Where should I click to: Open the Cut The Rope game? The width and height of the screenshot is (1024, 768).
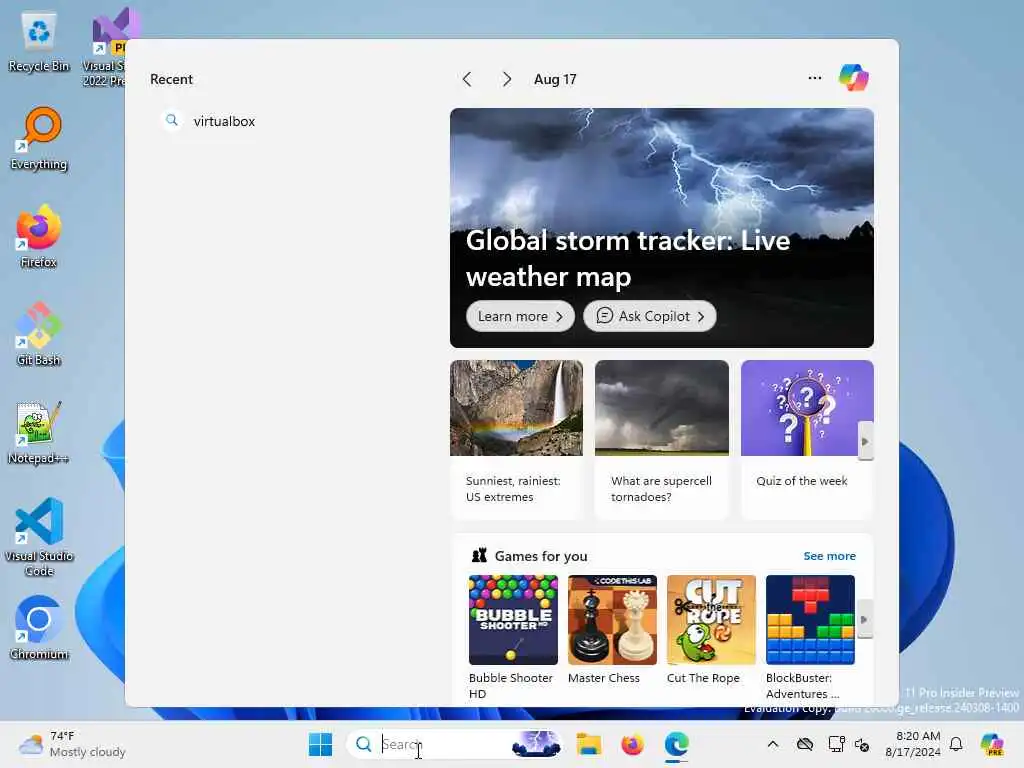click(x=711, y=630)
